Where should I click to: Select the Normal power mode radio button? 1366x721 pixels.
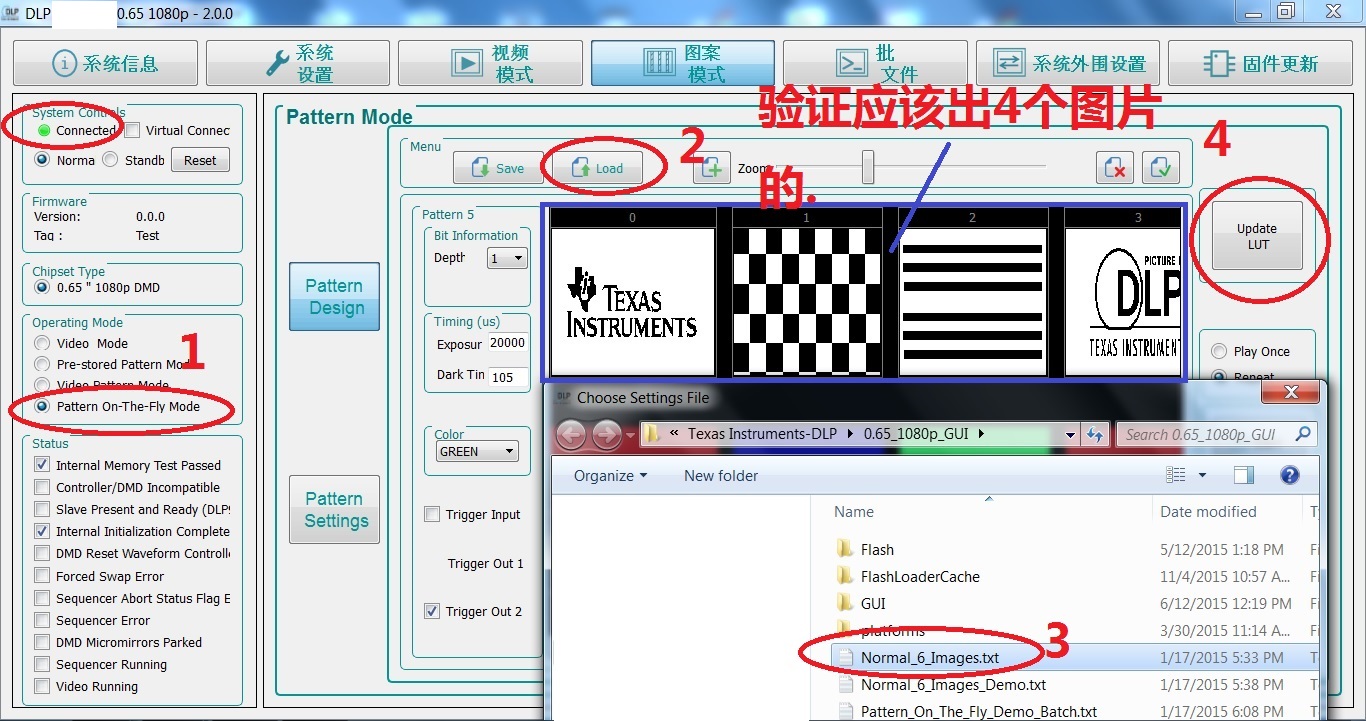click(42, 160)
